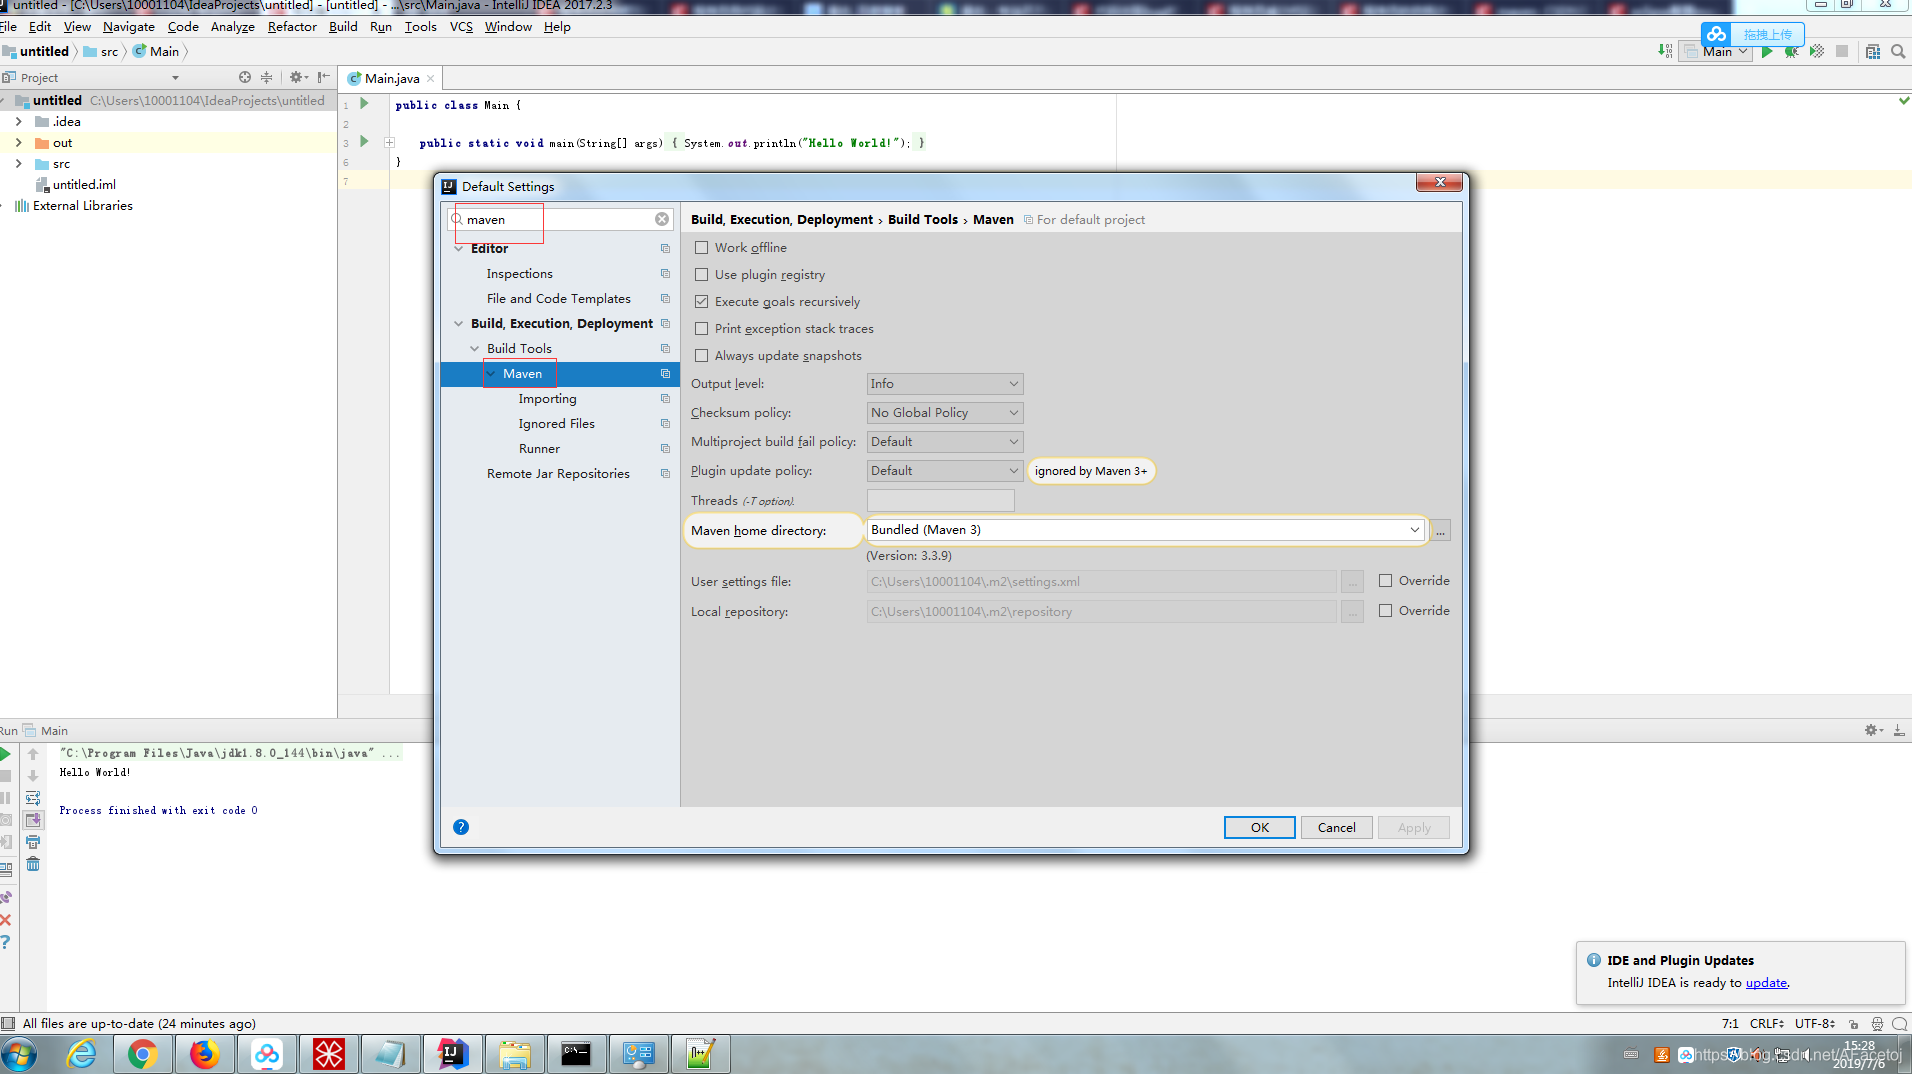
Task: Click the print icon in Run panel
Action: pyautogui.click(x=33, y=842)
